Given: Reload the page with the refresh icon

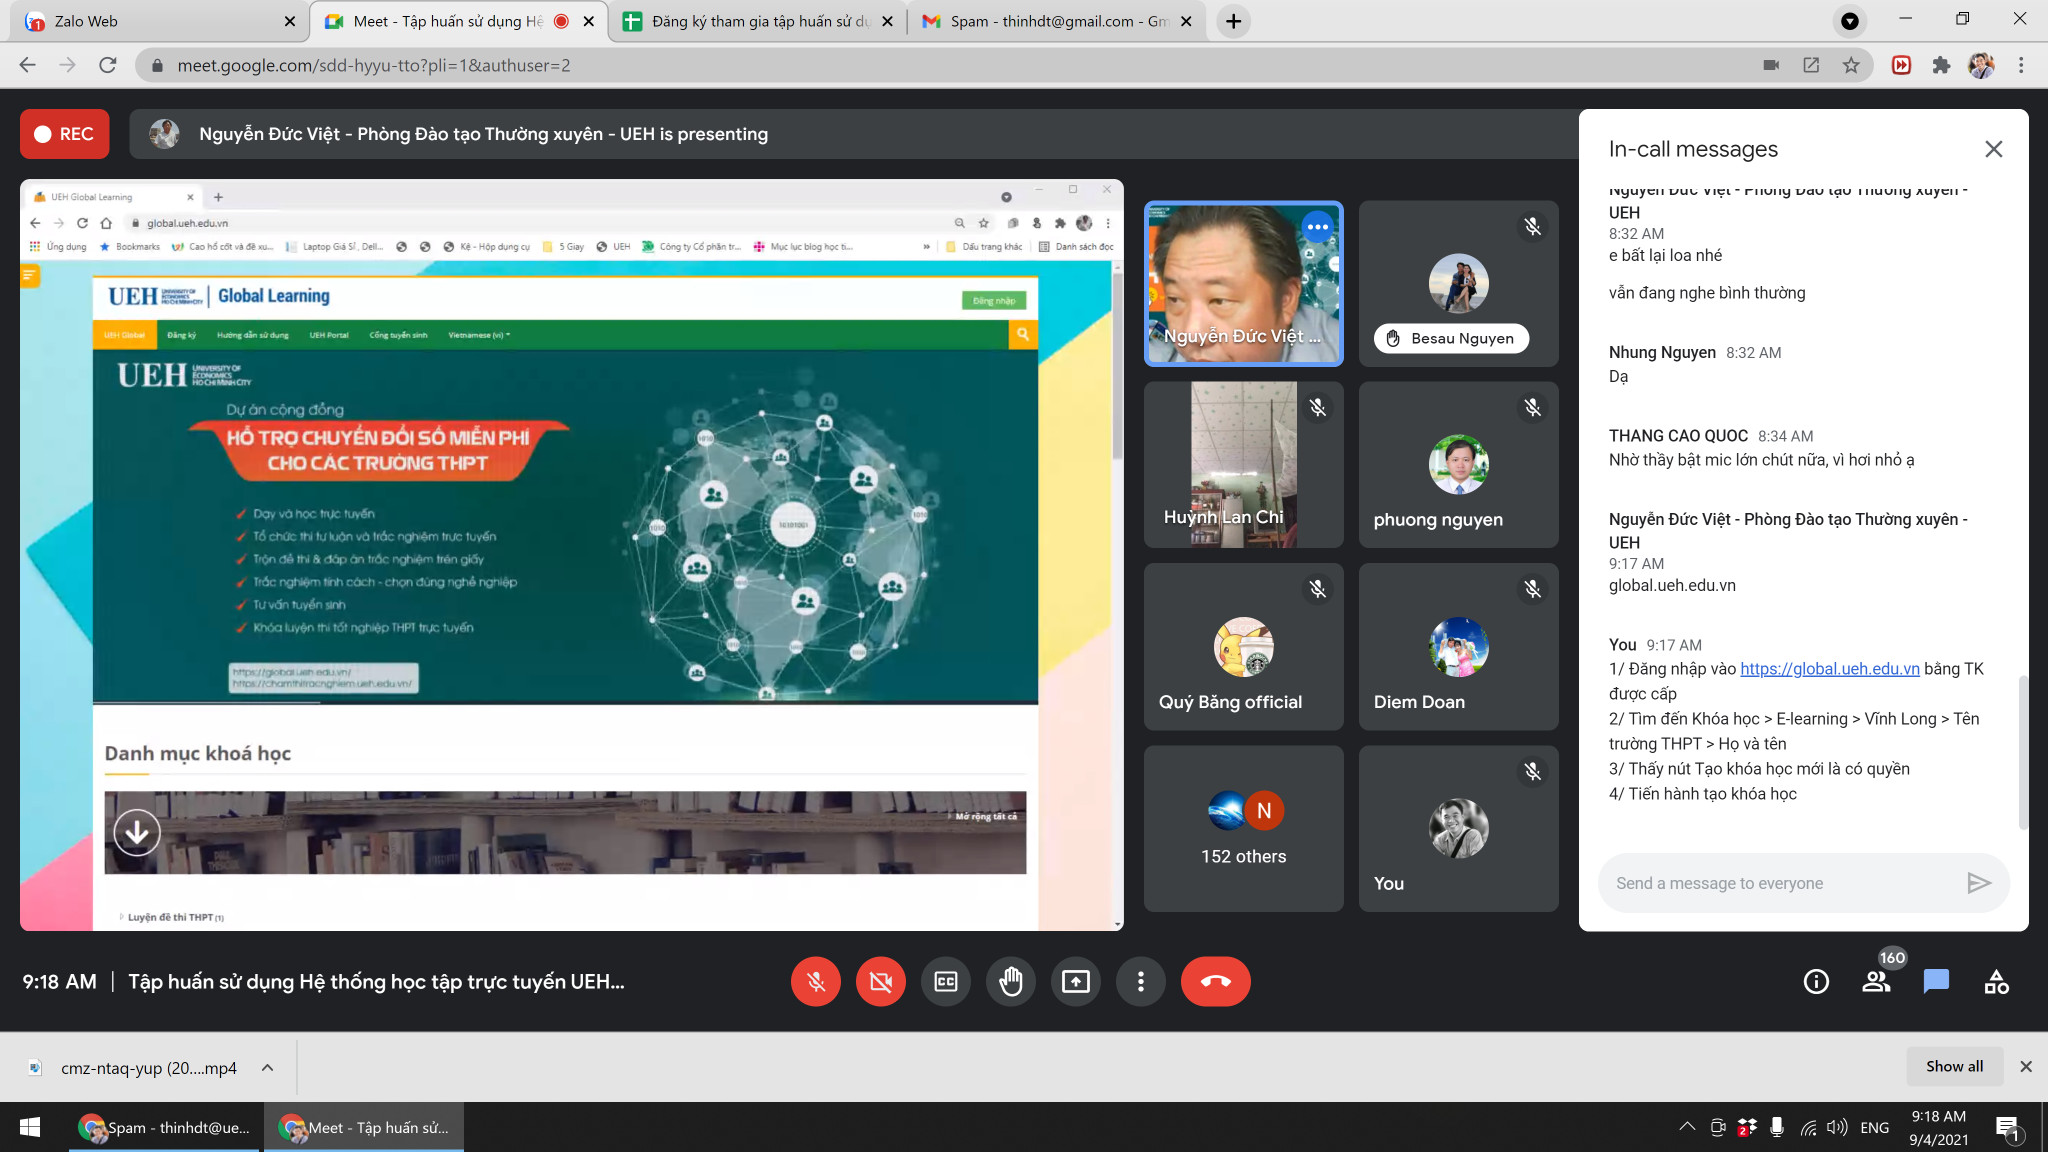Looking at the screenshot, I should point(107,65).
